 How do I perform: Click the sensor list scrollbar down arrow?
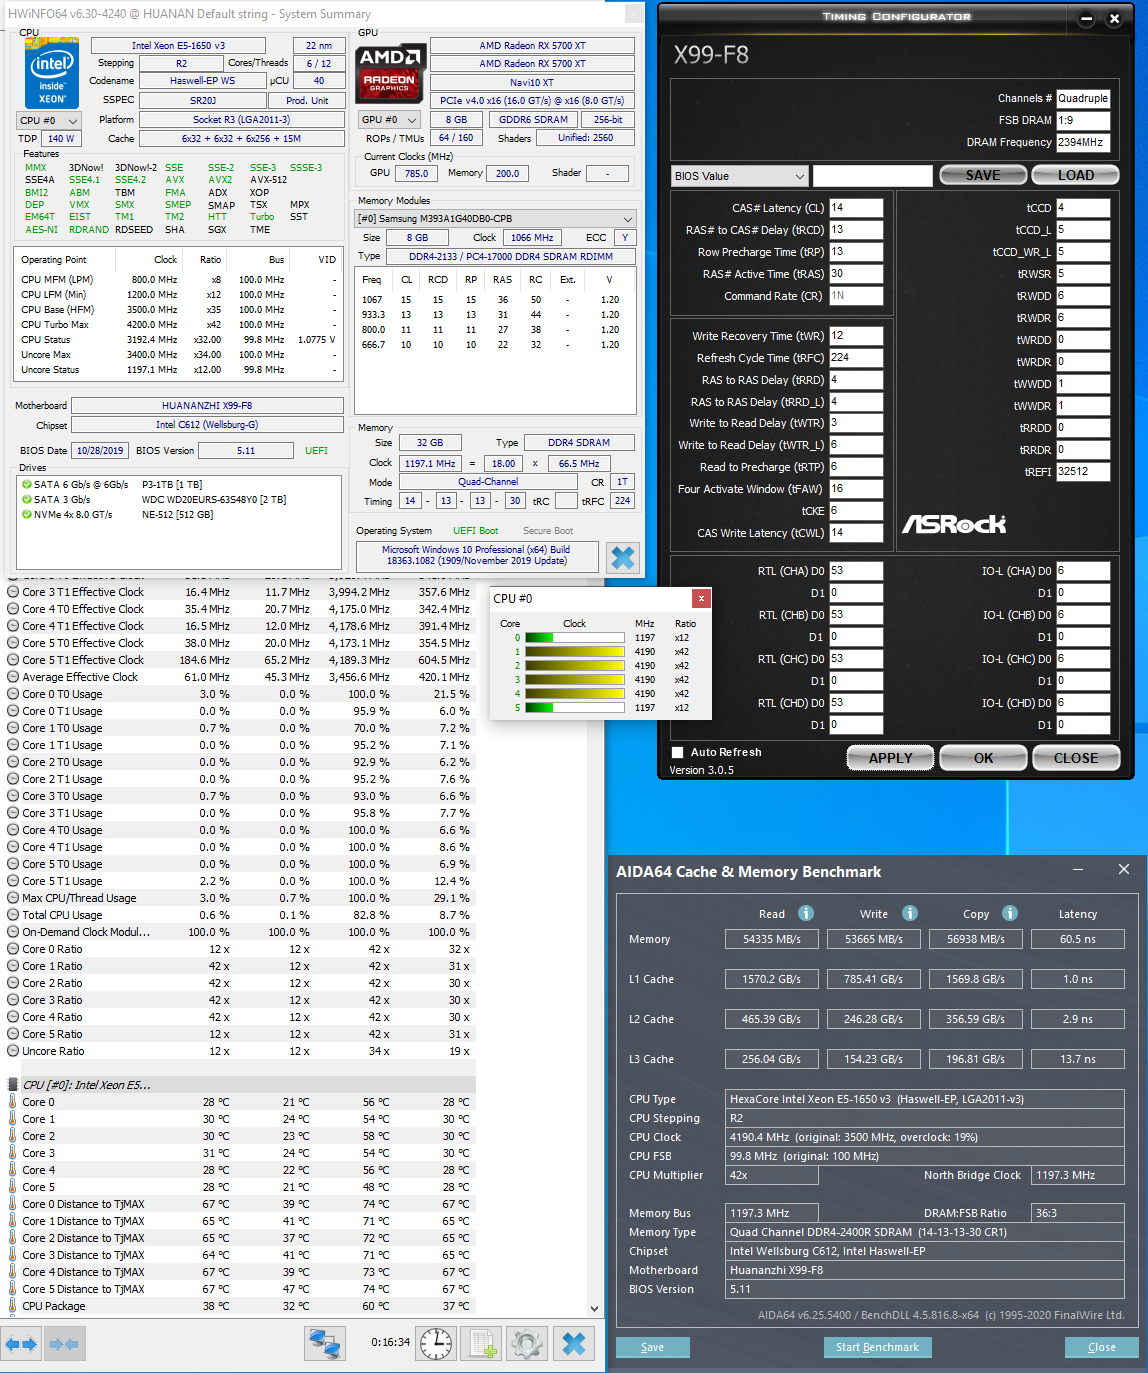pyautogui.click(x=595, y=1308)
